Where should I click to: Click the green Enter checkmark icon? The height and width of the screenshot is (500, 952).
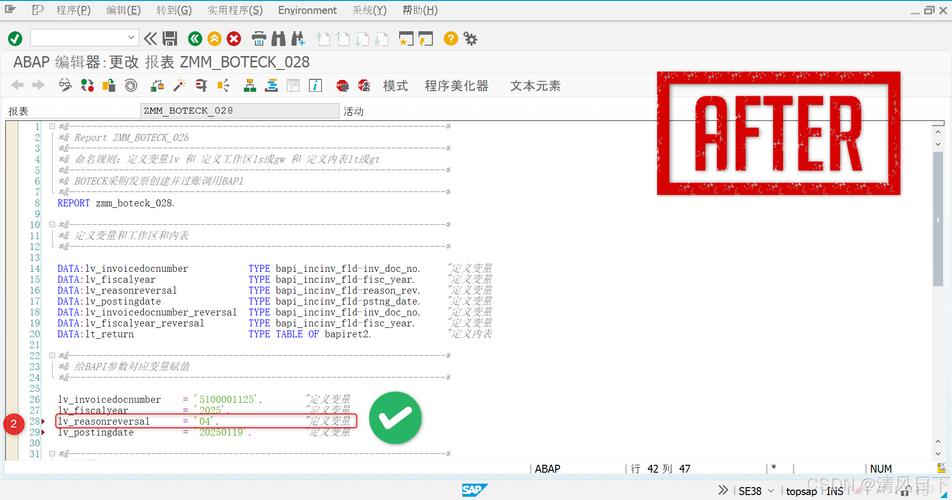click(15, 39)
